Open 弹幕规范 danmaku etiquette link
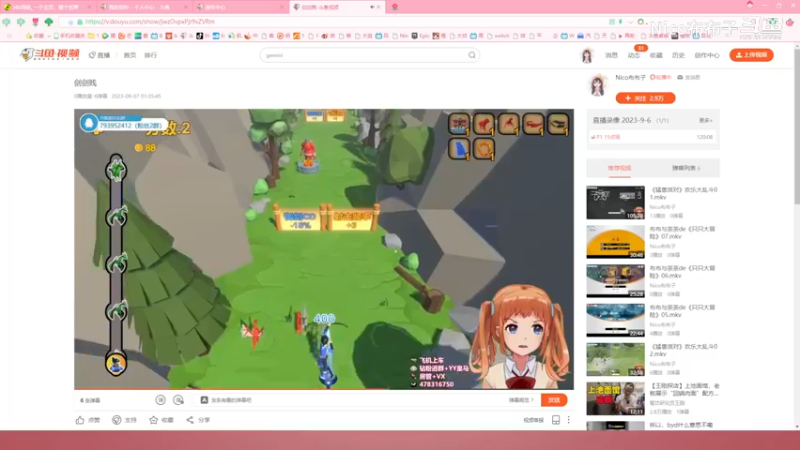The image size is (800, 450). pos(521,400)
